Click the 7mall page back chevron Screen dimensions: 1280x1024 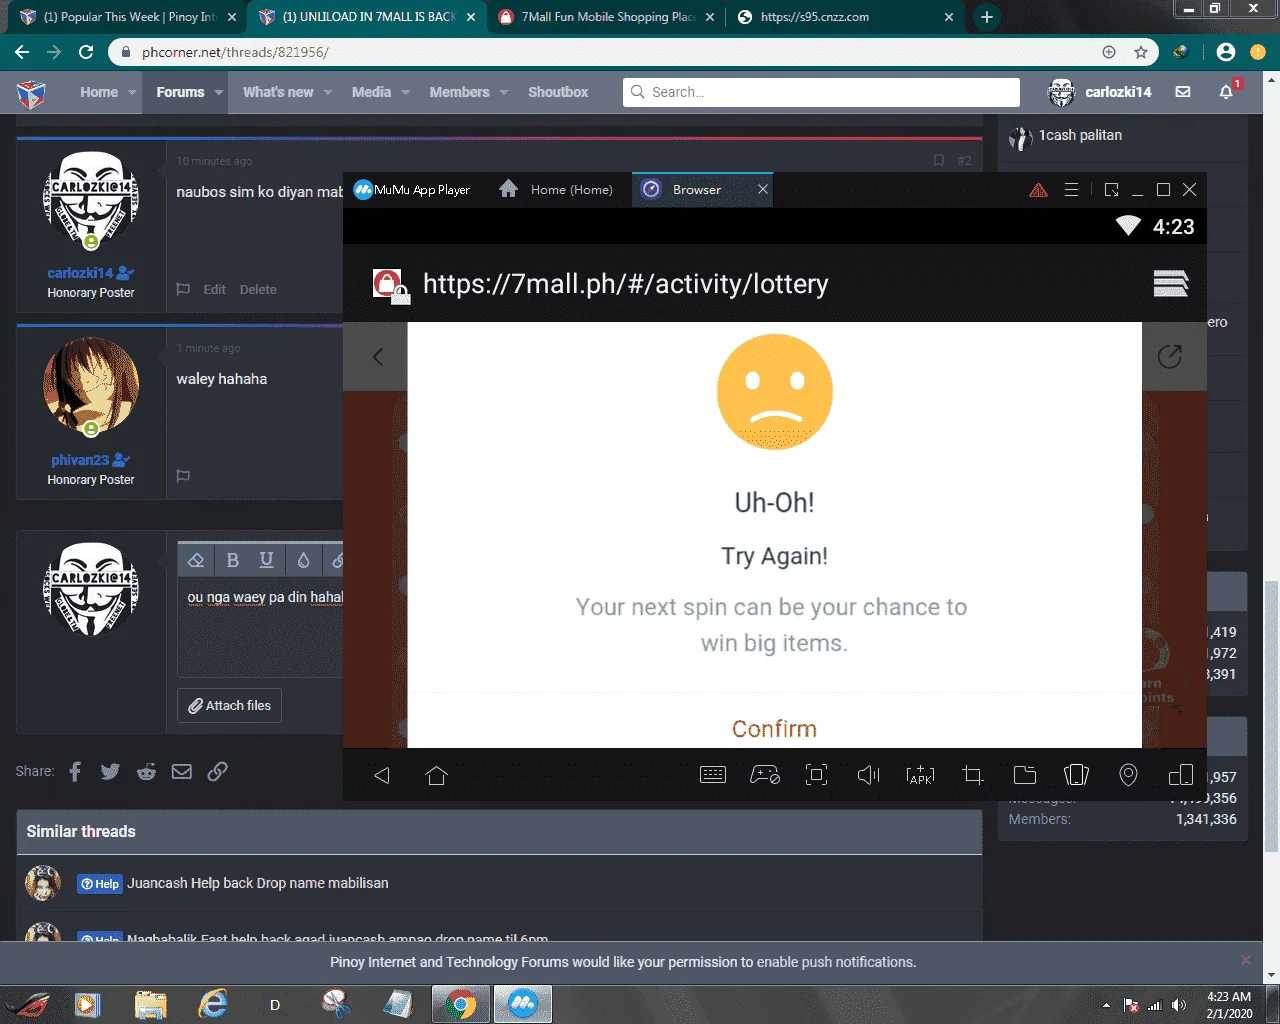pyautogui.click(x=378, y=357)
